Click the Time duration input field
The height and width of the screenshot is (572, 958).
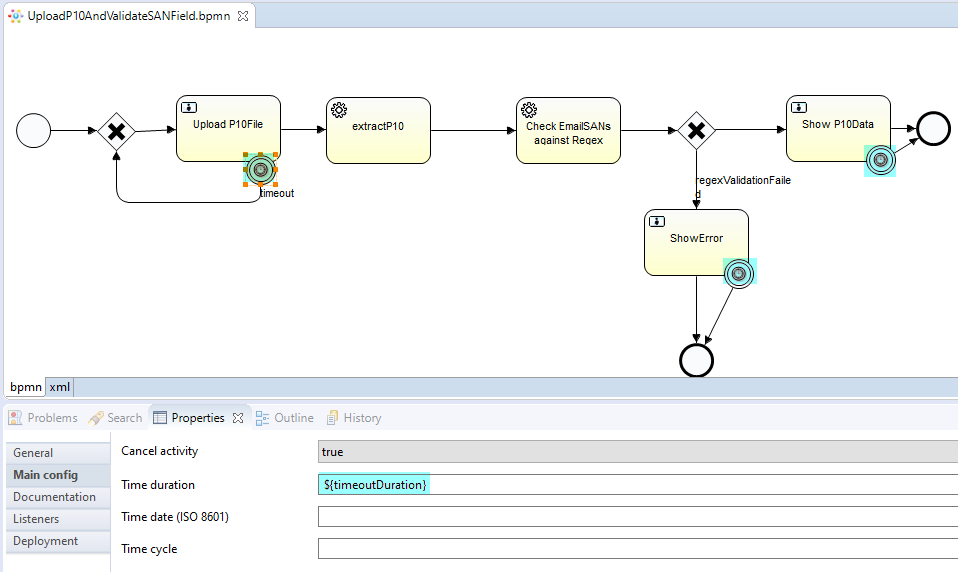click(x=636, y=485)
